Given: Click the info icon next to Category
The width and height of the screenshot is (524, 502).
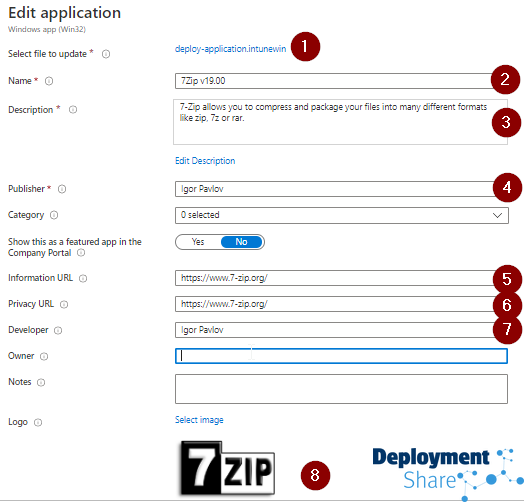Looking at the screenshot, I should [54, 215].
